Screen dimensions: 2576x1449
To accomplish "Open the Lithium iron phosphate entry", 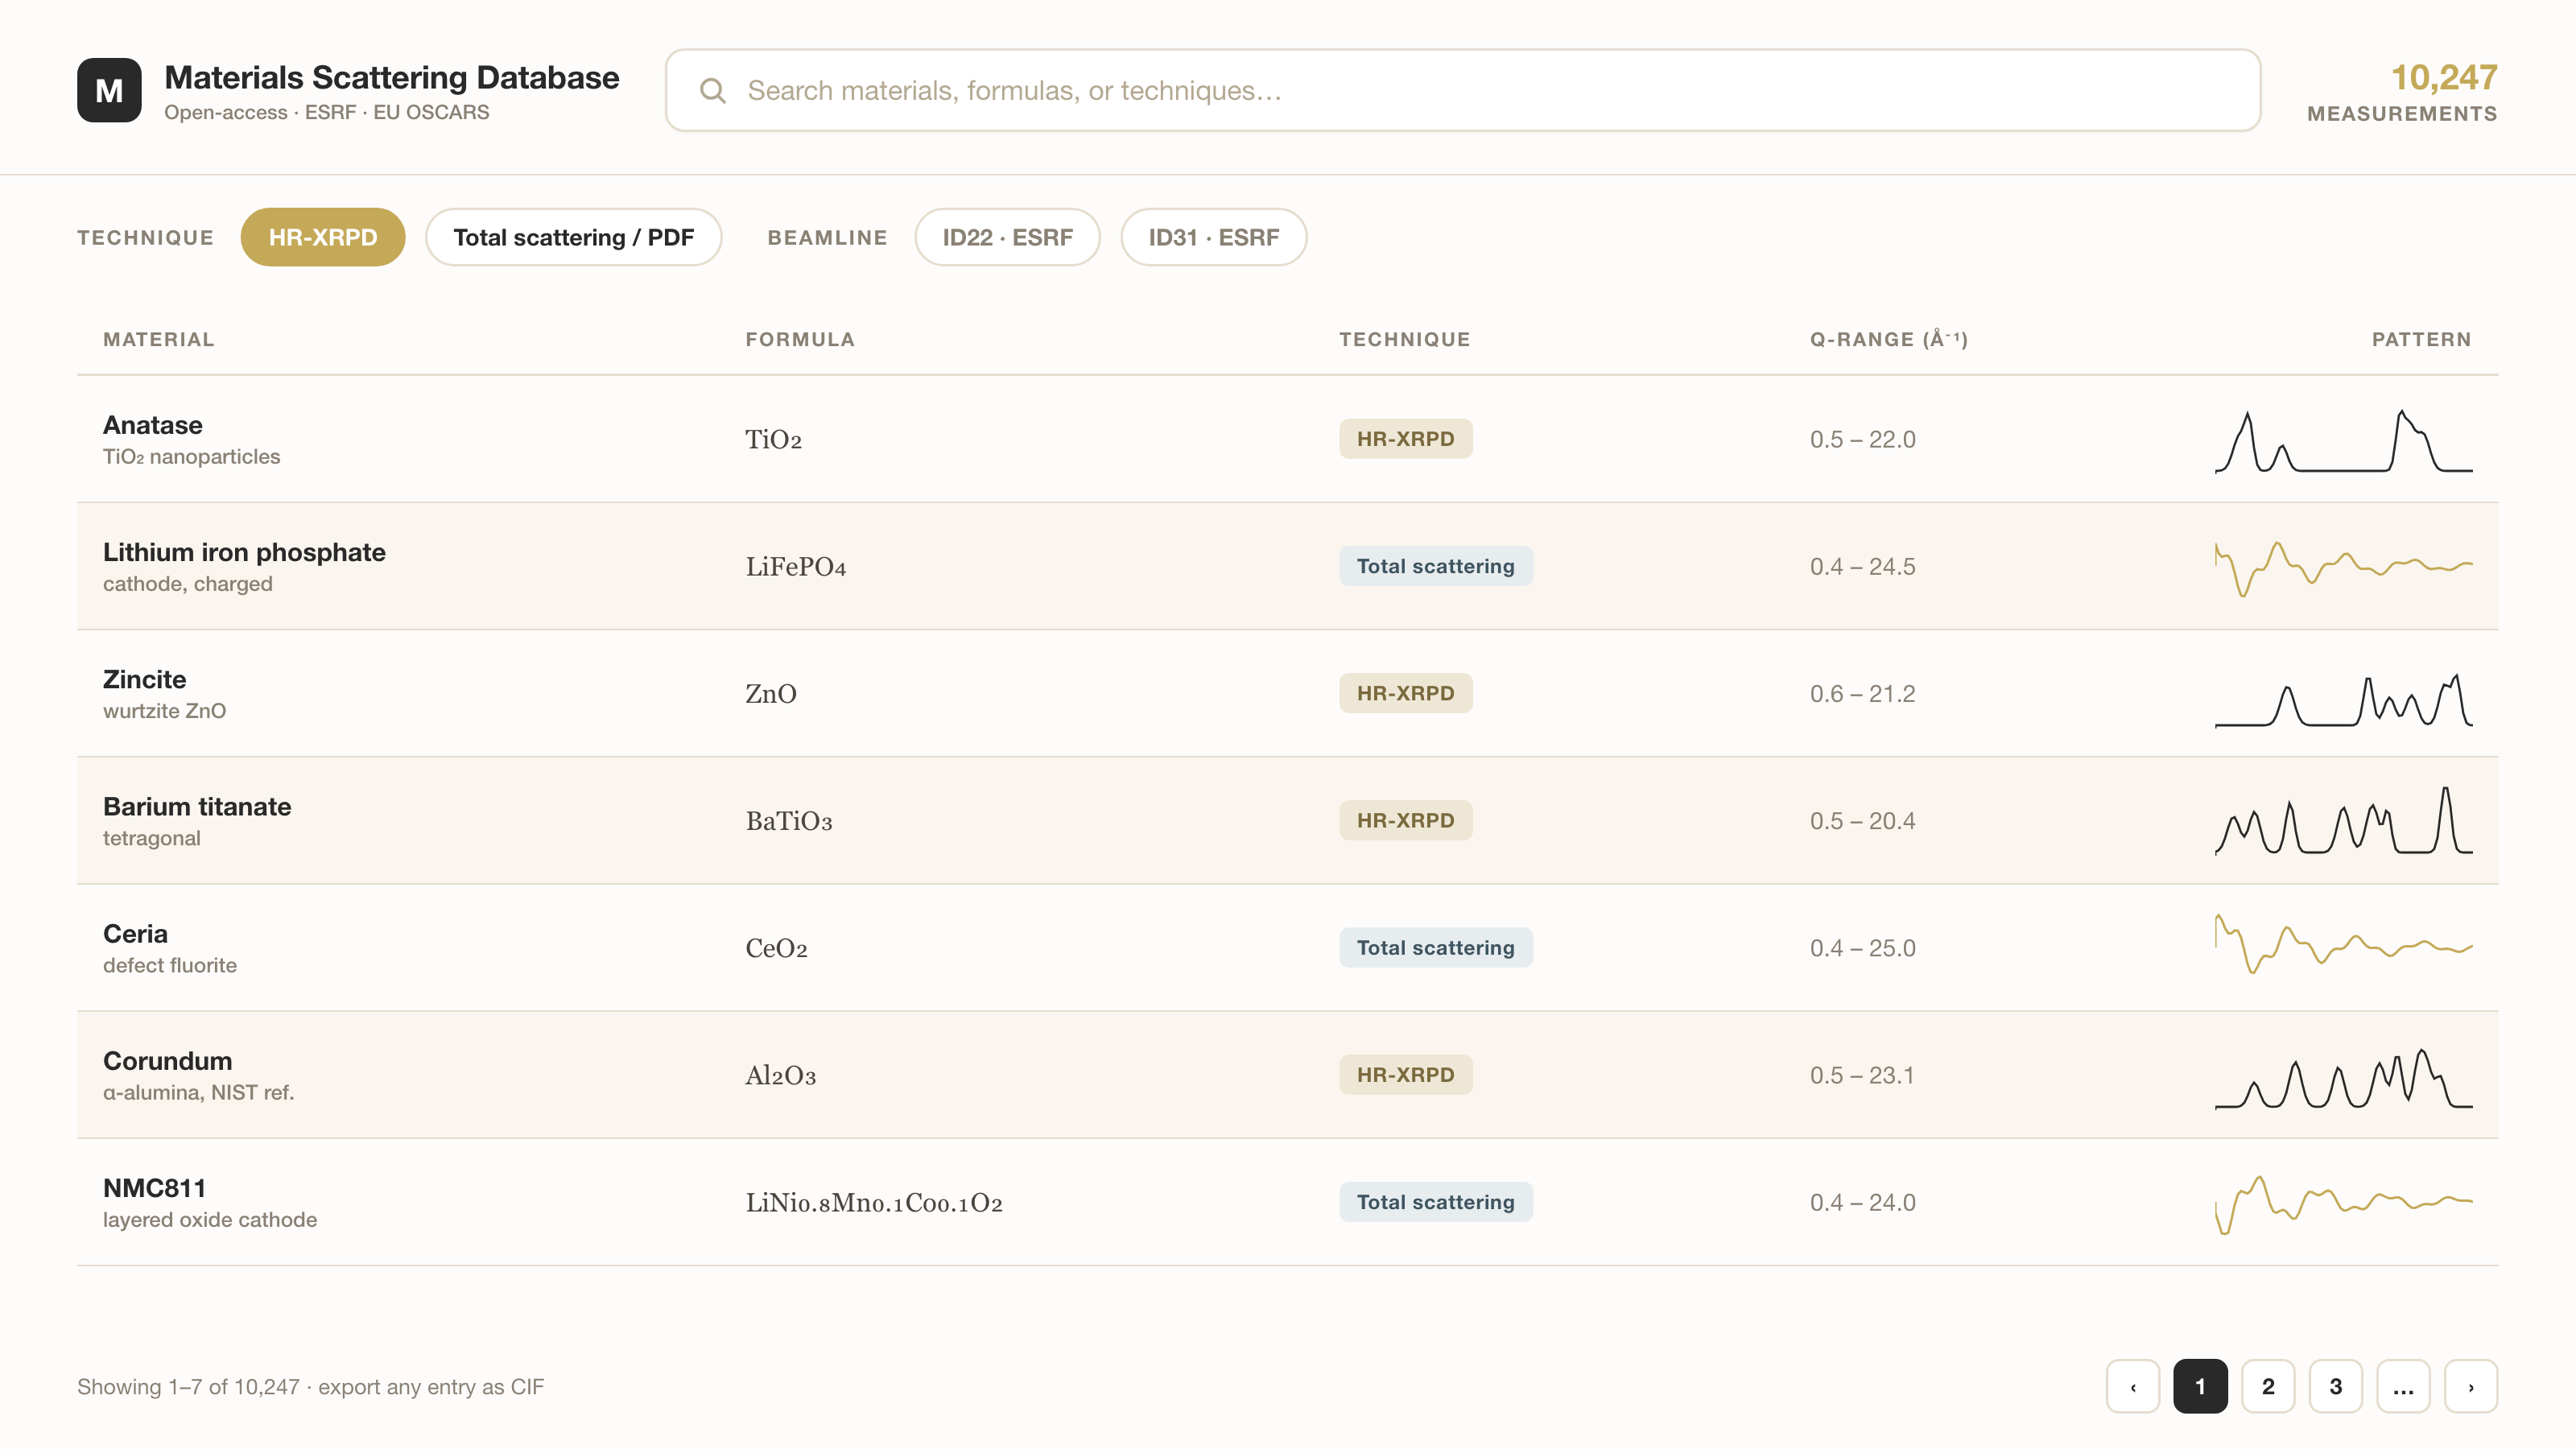I will (1288, 566).
